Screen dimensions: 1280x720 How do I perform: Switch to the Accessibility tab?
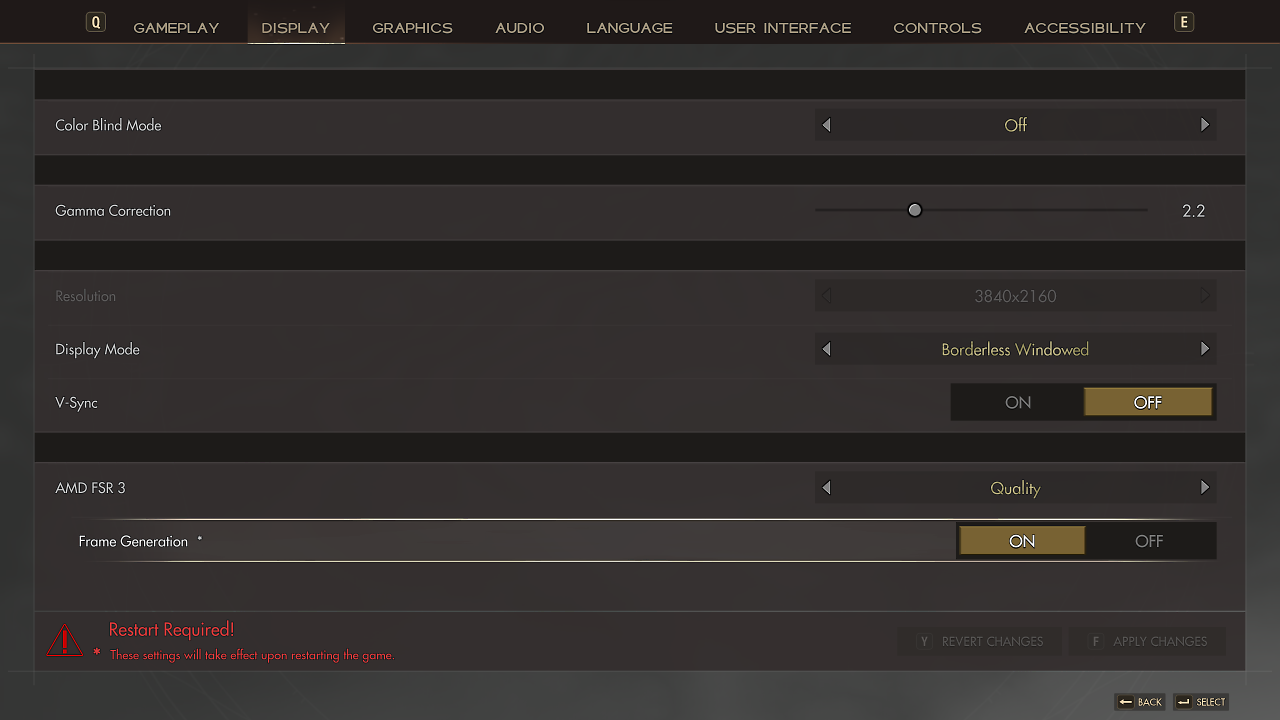coord(1085,28)
